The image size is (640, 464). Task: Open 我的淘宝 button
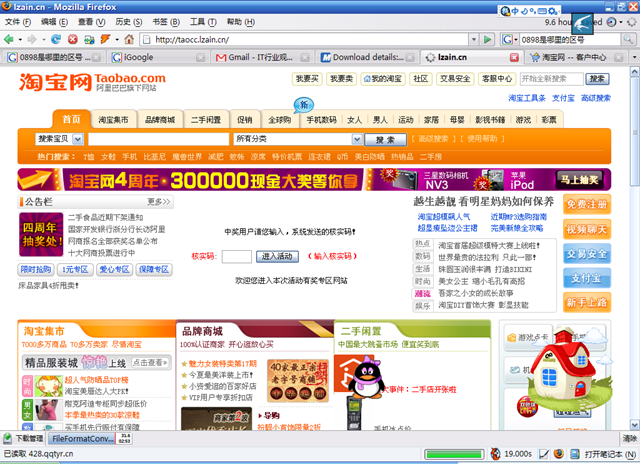point(382,79)
